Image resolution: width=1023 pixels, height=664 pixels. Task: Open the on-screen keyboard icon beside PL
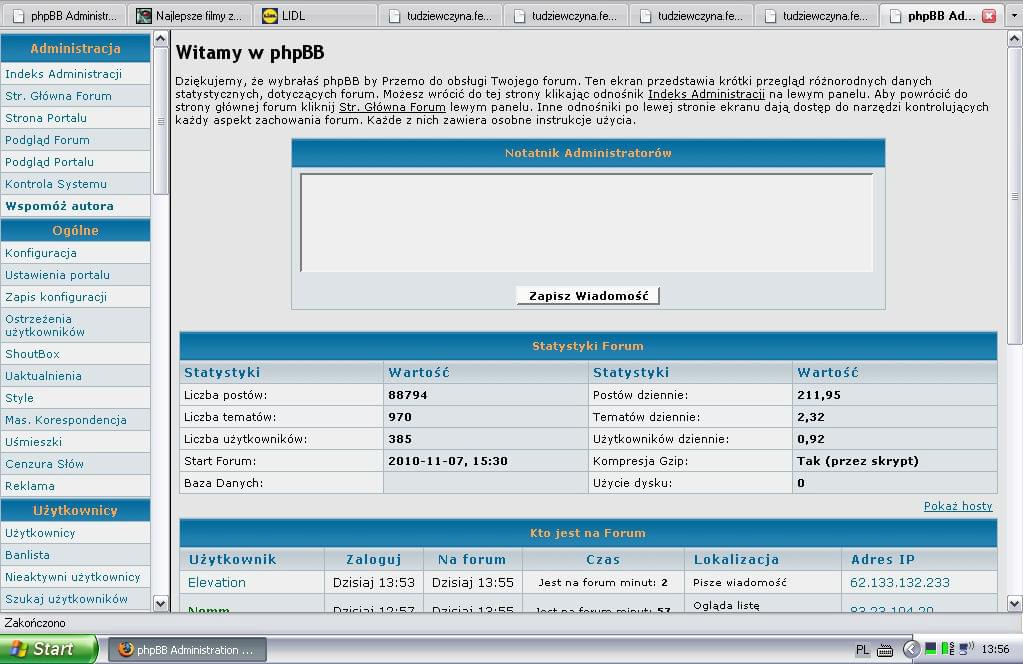[x=885, y=650]
